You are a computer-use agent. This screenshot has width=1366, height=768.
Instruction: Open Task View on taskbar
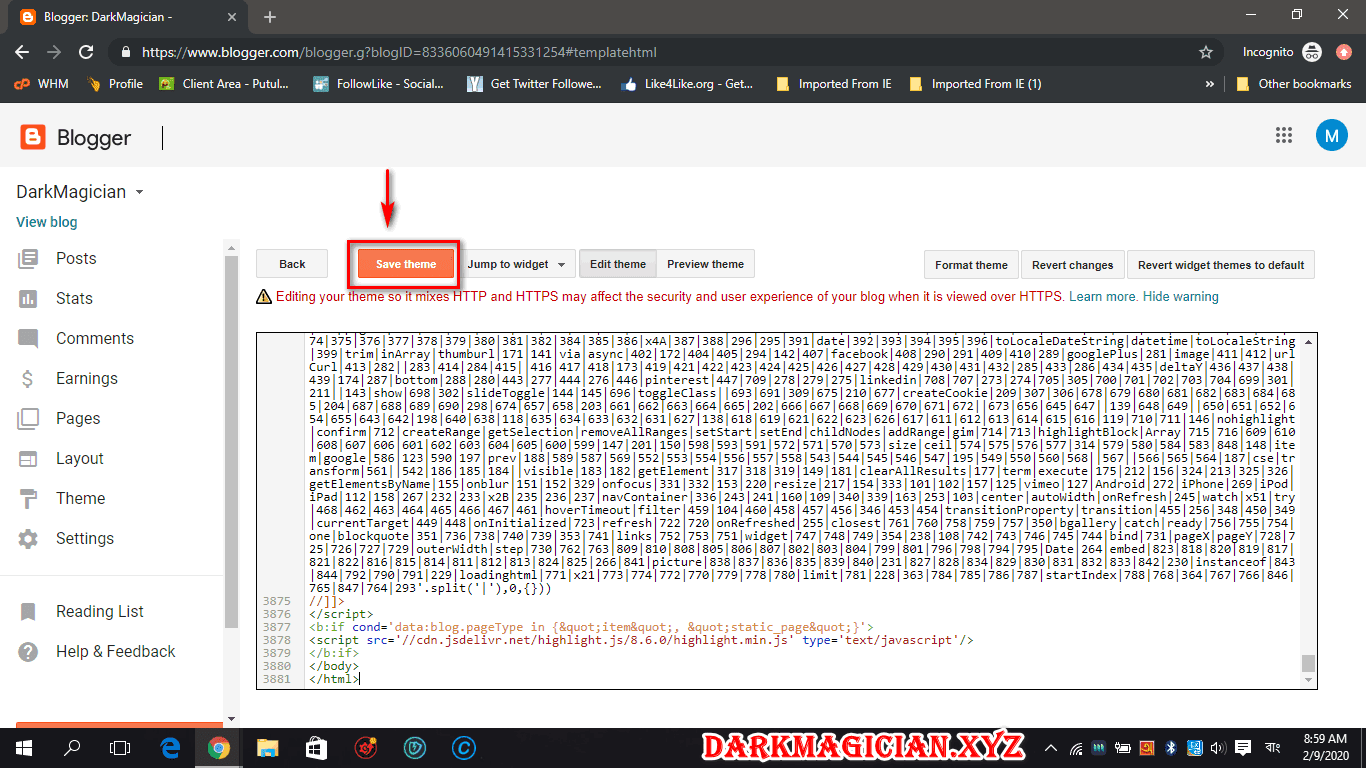point(120,747)
